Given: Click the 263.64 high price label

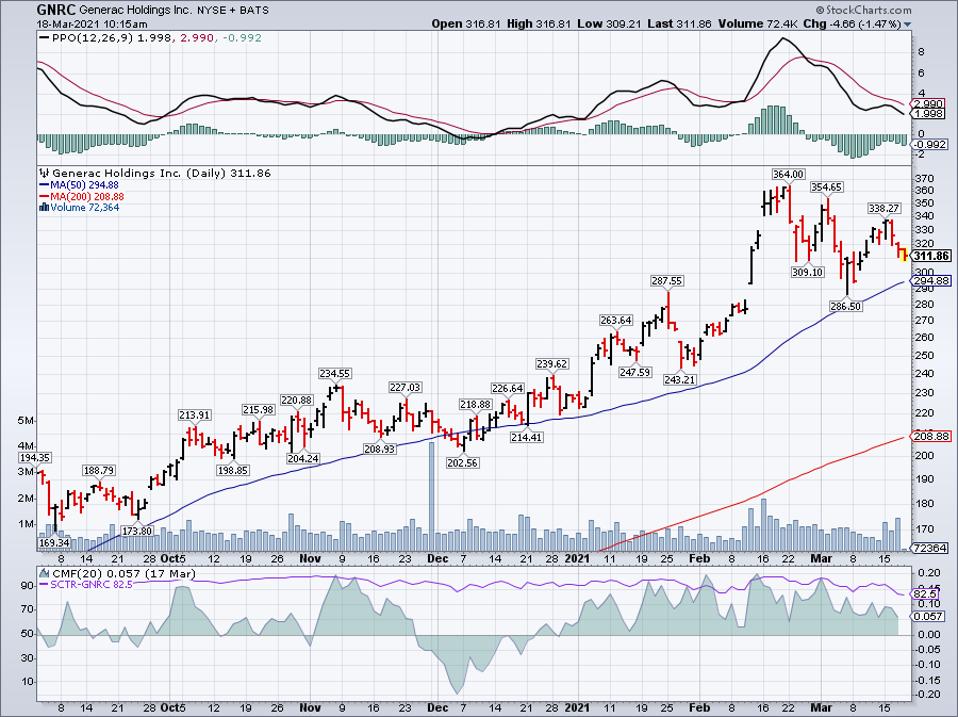Looking at the screenshot, I should pyautogui.click(x=616, y=320).
